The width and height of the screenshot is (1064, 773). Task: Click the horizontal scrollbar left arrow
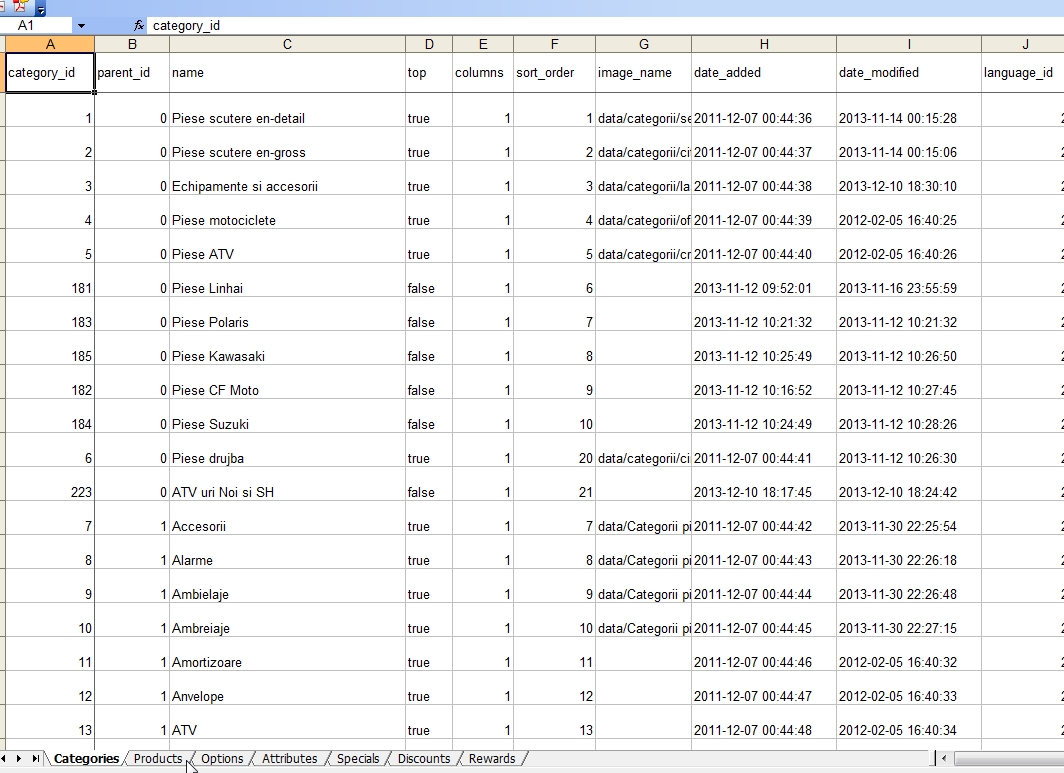pyautogui.click(x=944, y=759)
